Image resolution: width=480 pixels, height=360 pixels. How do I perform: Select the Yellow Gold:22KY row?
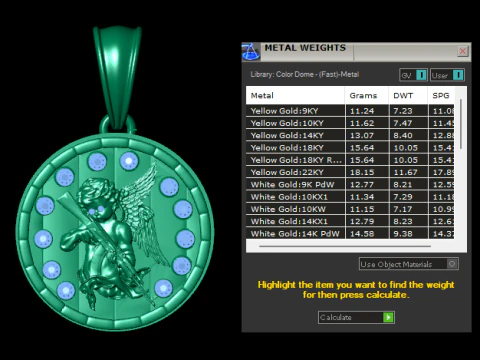pyautogui.click(x=350, y=172)
